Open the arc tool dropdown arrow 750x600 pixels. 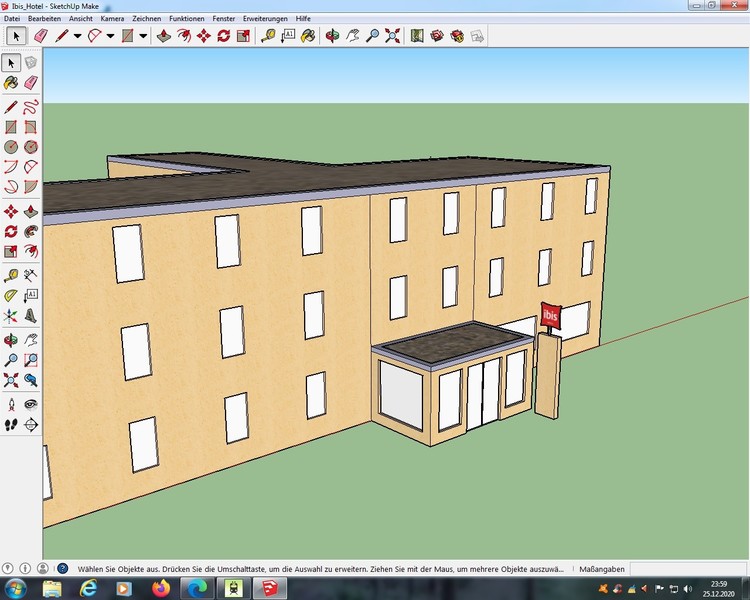coord(110,36)
